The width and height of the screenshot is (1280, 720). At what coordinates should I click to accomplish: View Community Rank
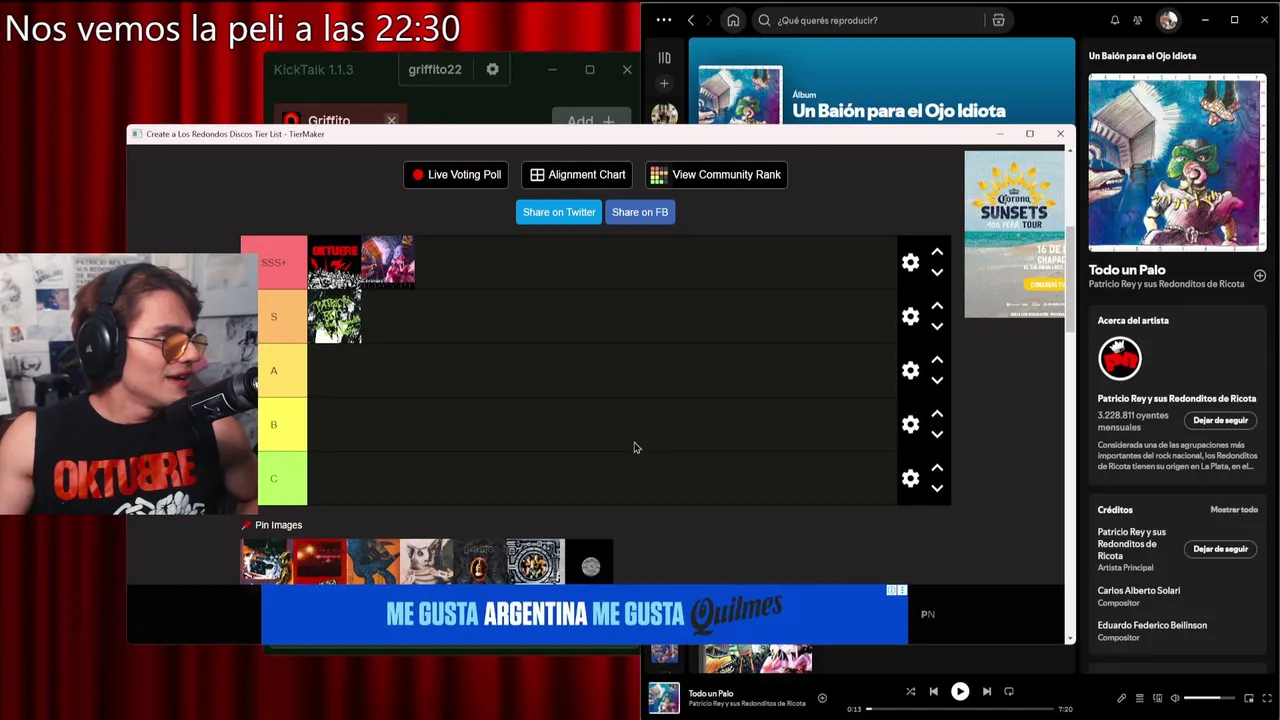pyautogui.click(x=716, y=175)
